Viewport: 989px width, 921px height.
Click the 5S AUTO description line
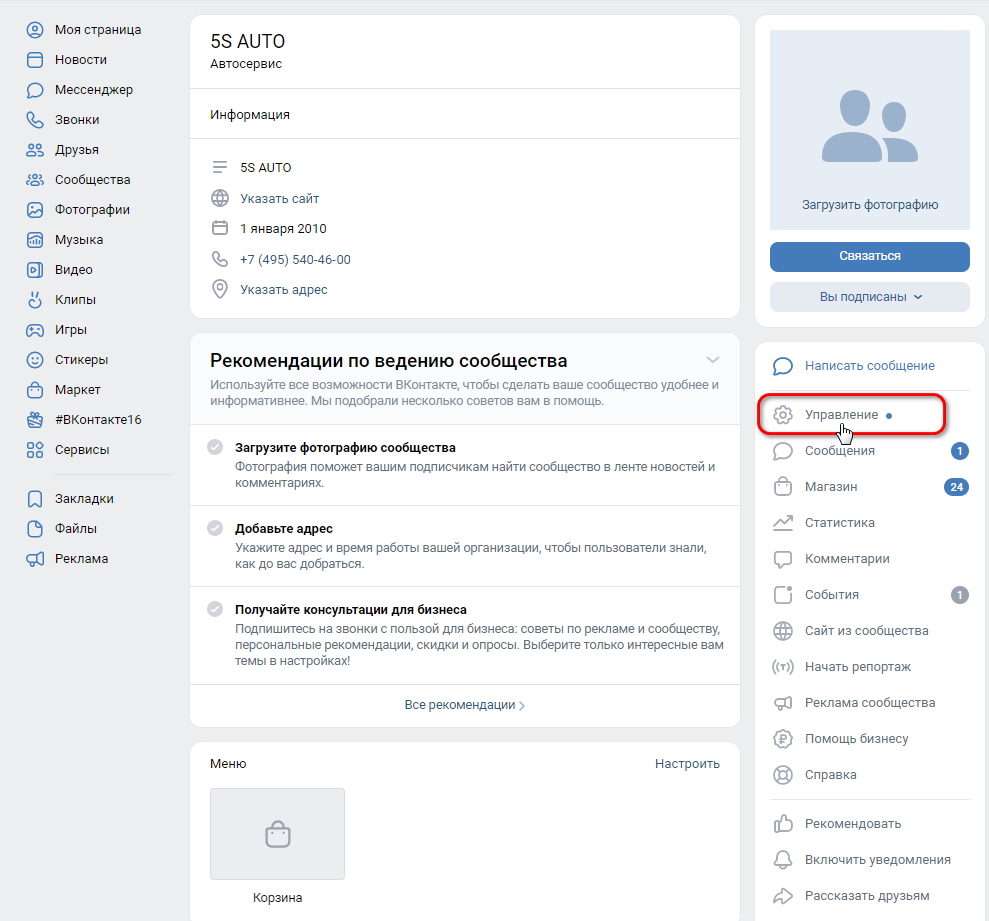[x=266, y=168]
